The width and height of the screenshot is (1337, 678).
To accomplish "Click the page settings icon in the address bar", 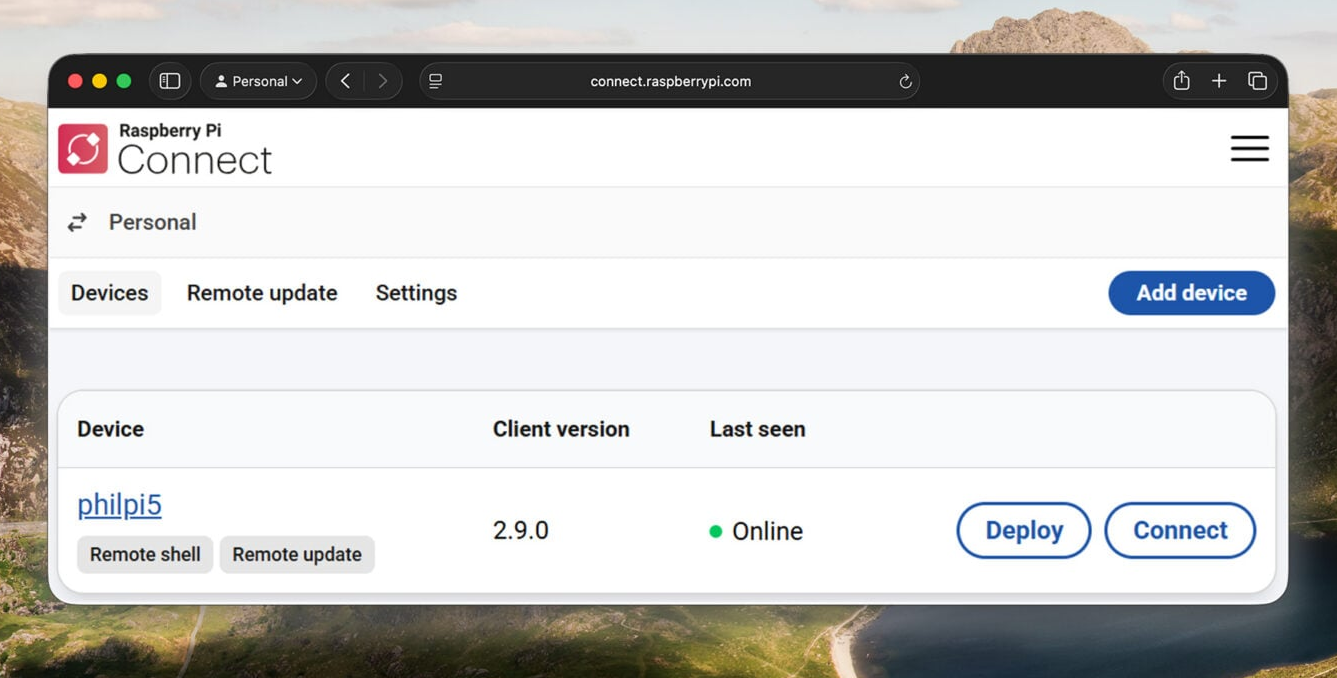I will point(436,82).
